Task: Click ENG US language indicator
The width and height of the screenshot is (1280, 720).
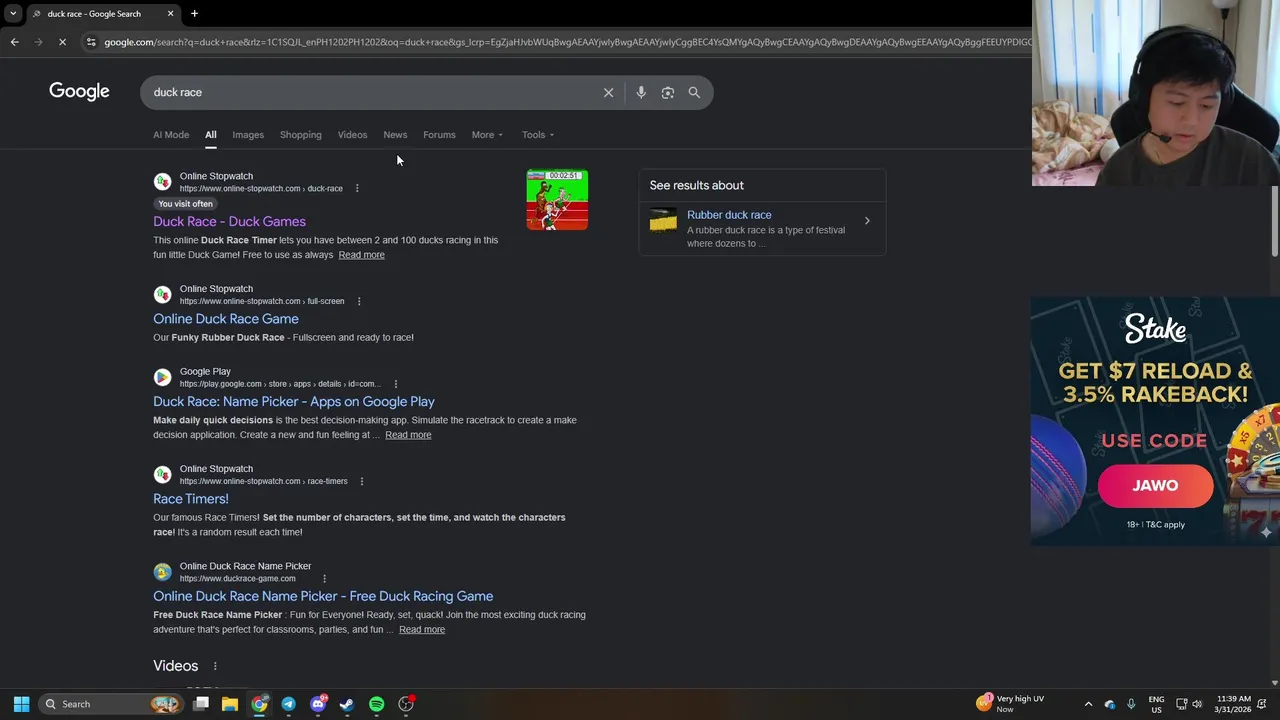Action: [1156, 704]
